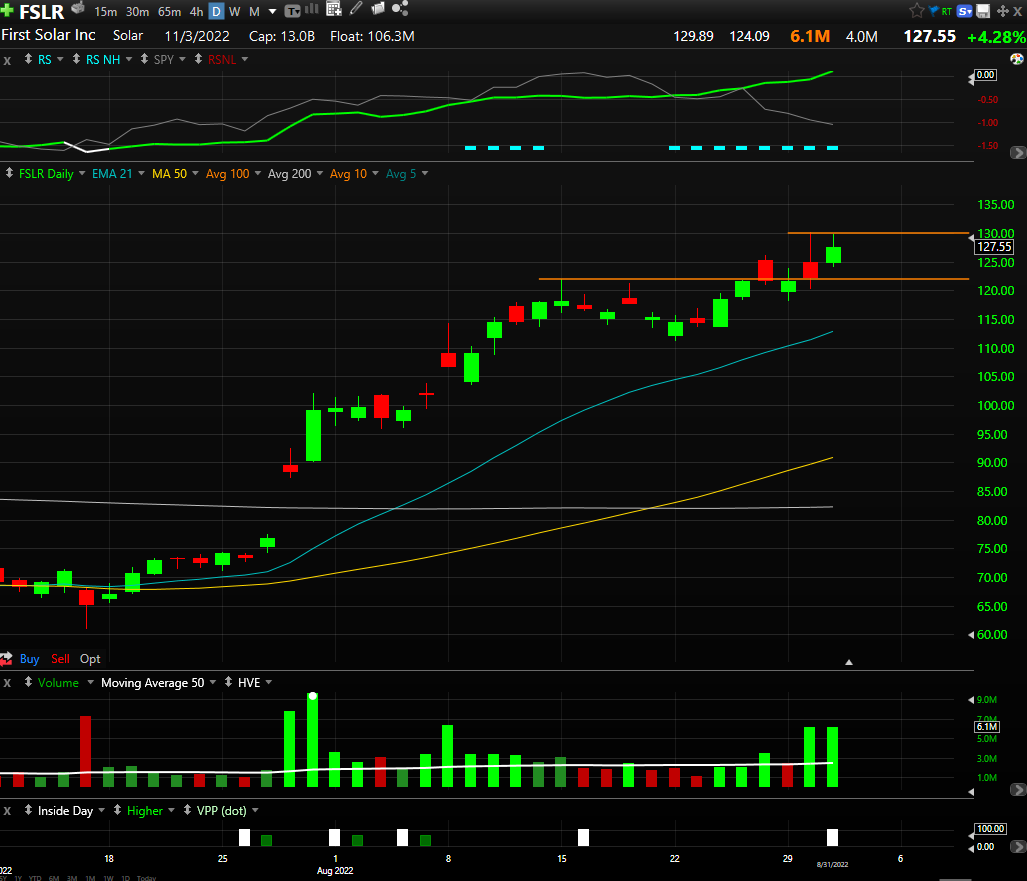Click the reorder arrows beside VPP (dot)
Image resolution: width=1027 pixels, height=881 pixels.
coord(187,810)
